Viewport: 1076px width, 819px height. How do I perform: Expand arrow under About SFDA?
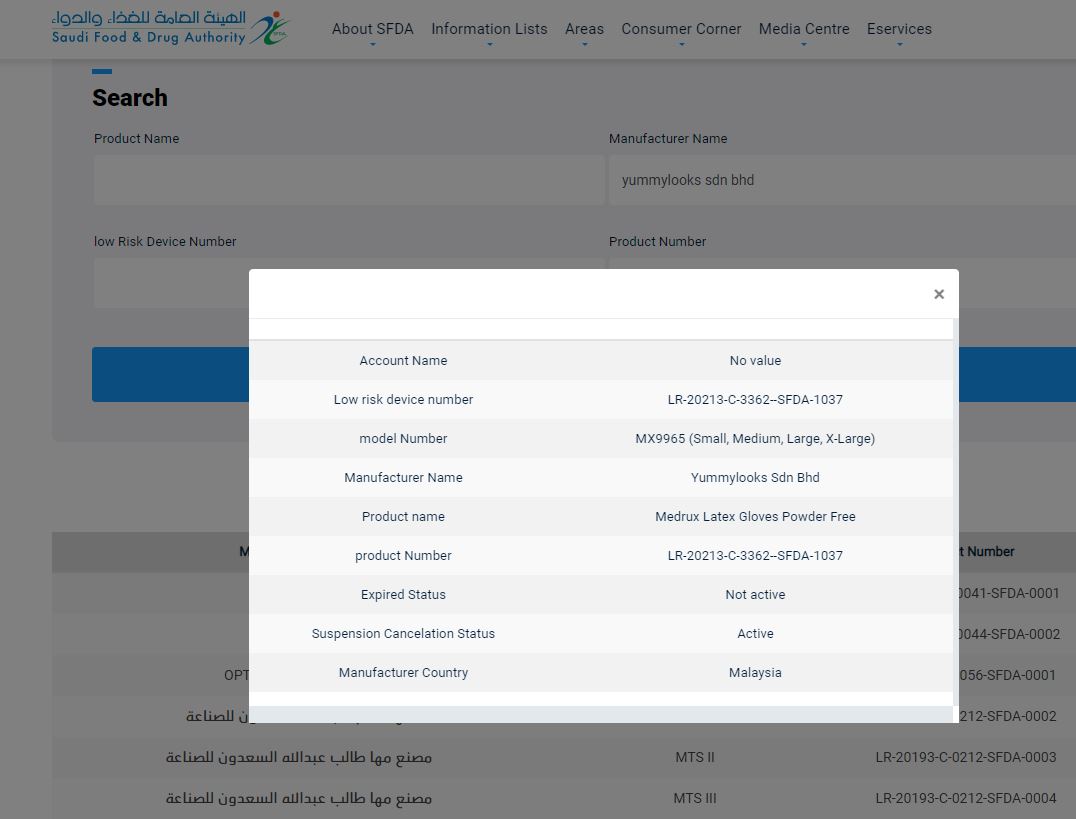click(x=373, y=45)
